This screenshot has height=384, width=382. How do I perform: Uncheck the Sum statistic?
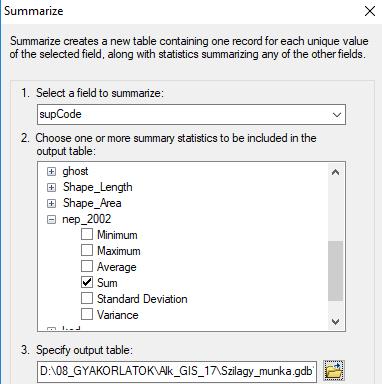[87, 282]
